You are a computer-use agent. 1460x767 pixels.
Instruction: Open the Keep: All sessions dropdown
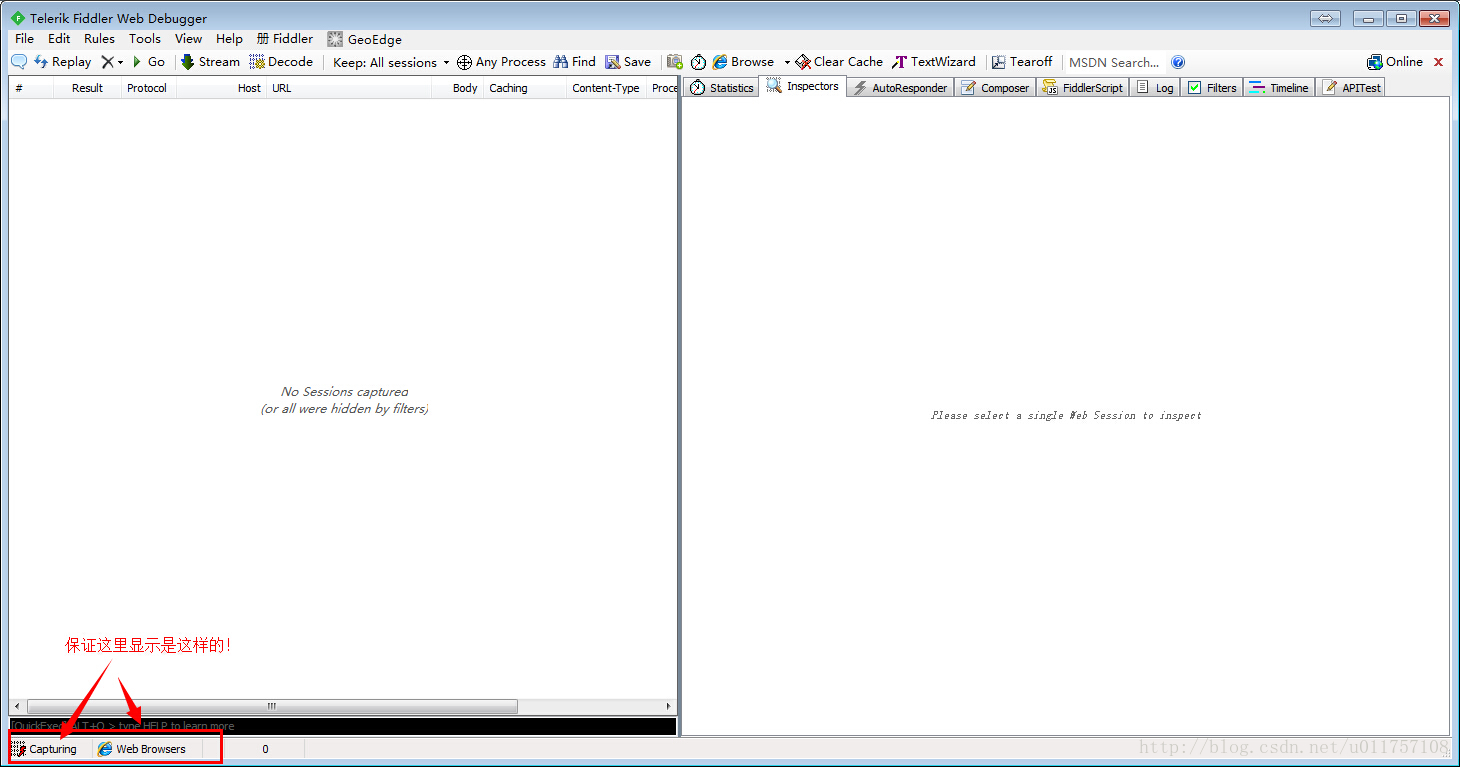point(391,62)
